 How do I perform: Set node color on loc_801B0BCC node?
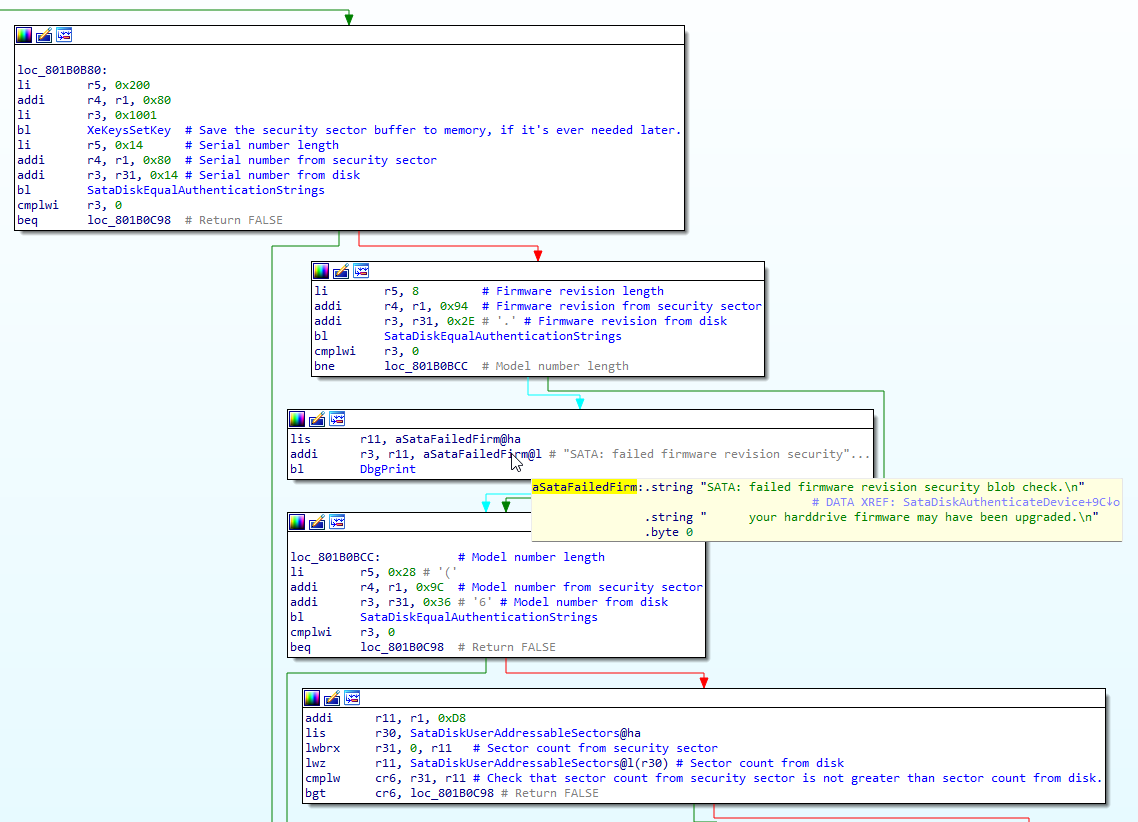[297, 522]
